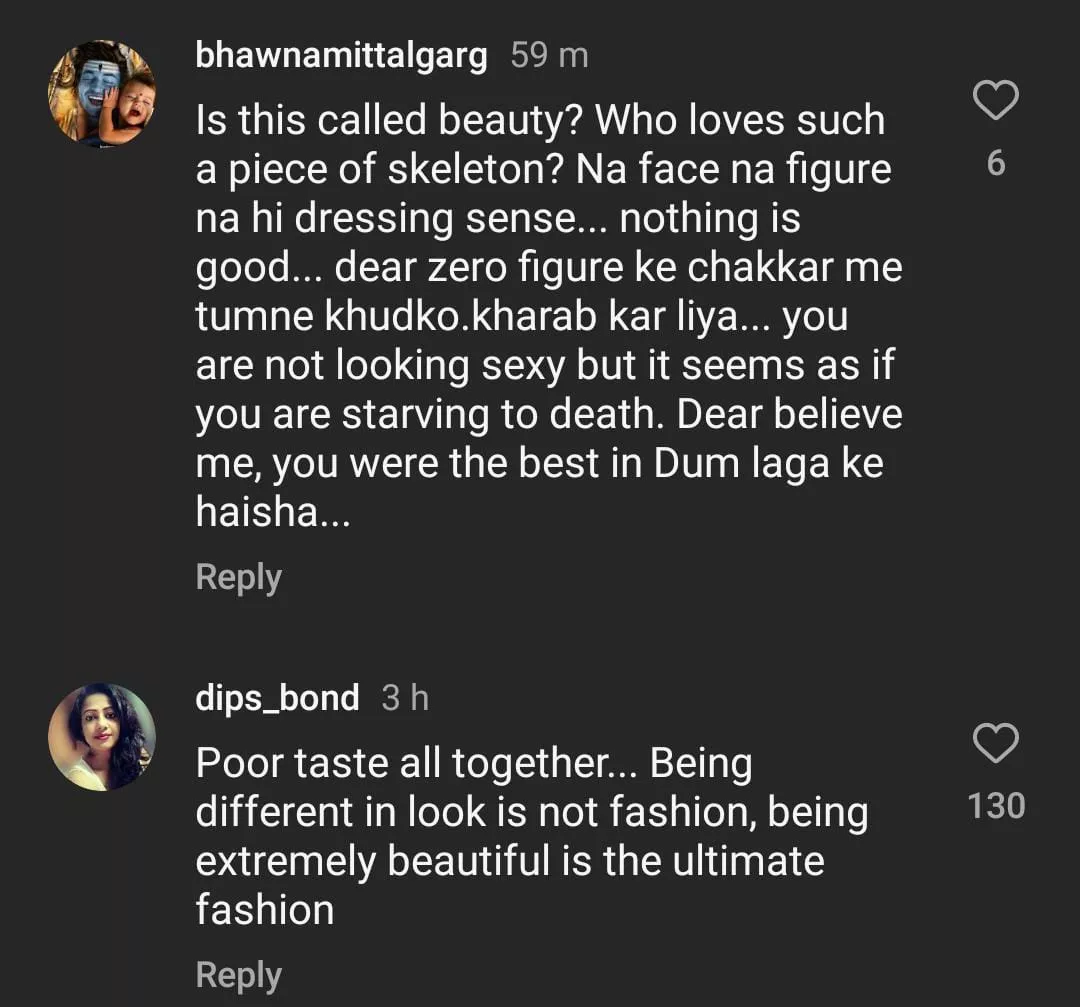
Task: Click the 59 m timestamp
Action: pyautogui.click(x=549, y=56)
